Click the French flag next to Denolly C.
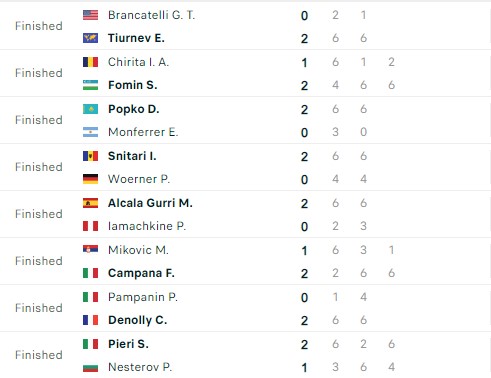 90,320
